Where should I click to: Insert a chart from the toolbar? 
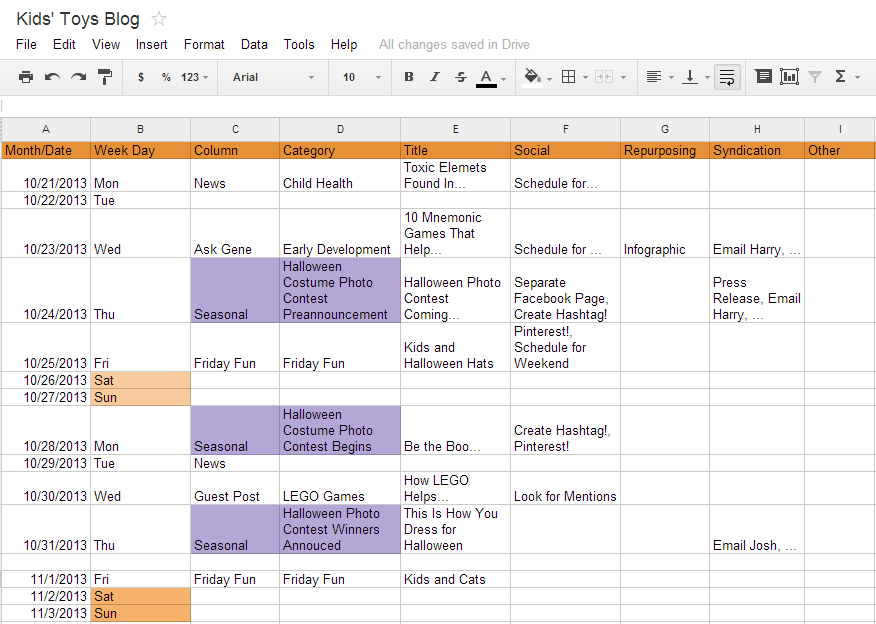point(789,77)
